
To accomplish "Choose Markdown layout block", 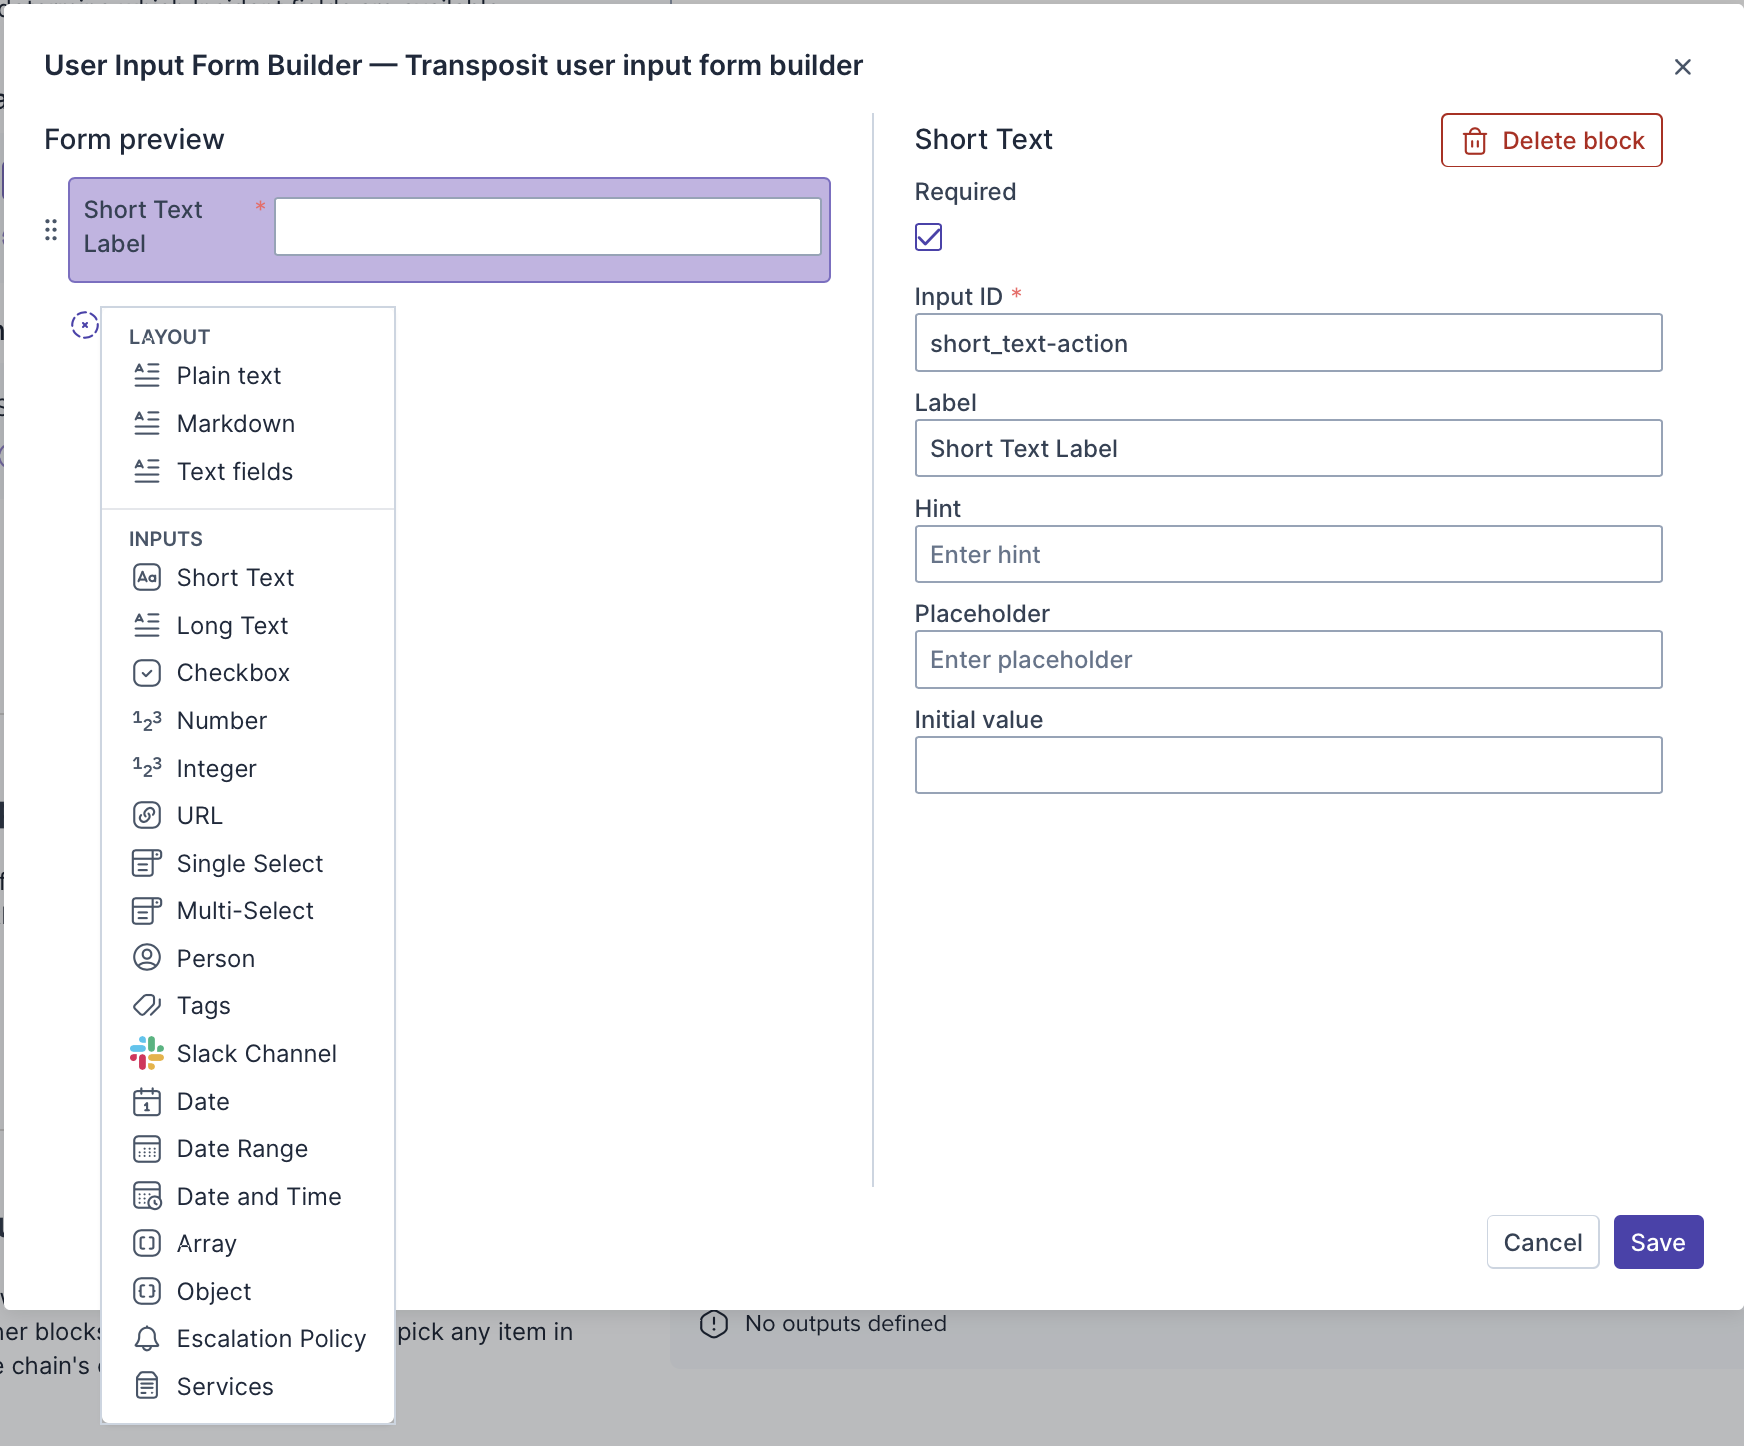I will [235, 423].
